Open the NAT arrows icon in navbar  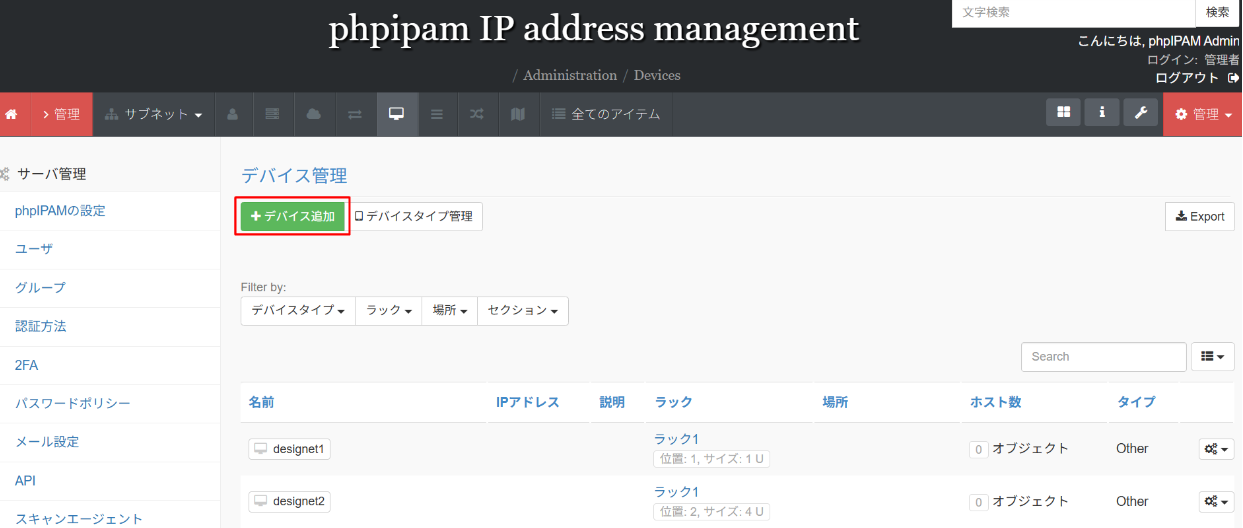tap(355, 114)
